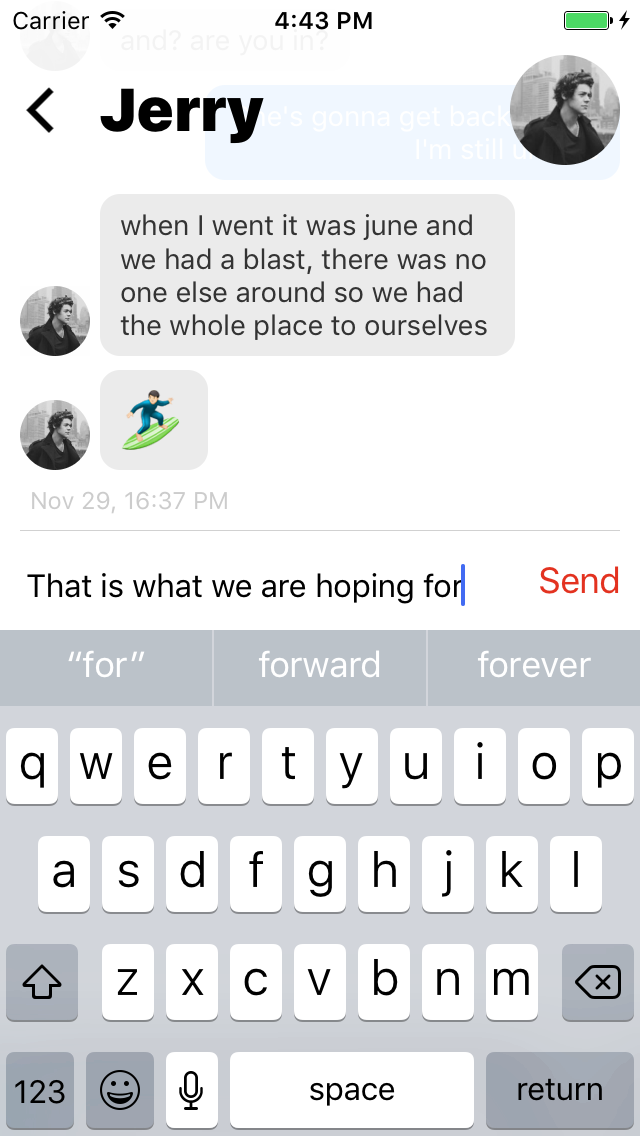This screenshot has height=1136, width=640.
Task: Tap the avatar beside the surfer emoji
Action: click(55, 435)
